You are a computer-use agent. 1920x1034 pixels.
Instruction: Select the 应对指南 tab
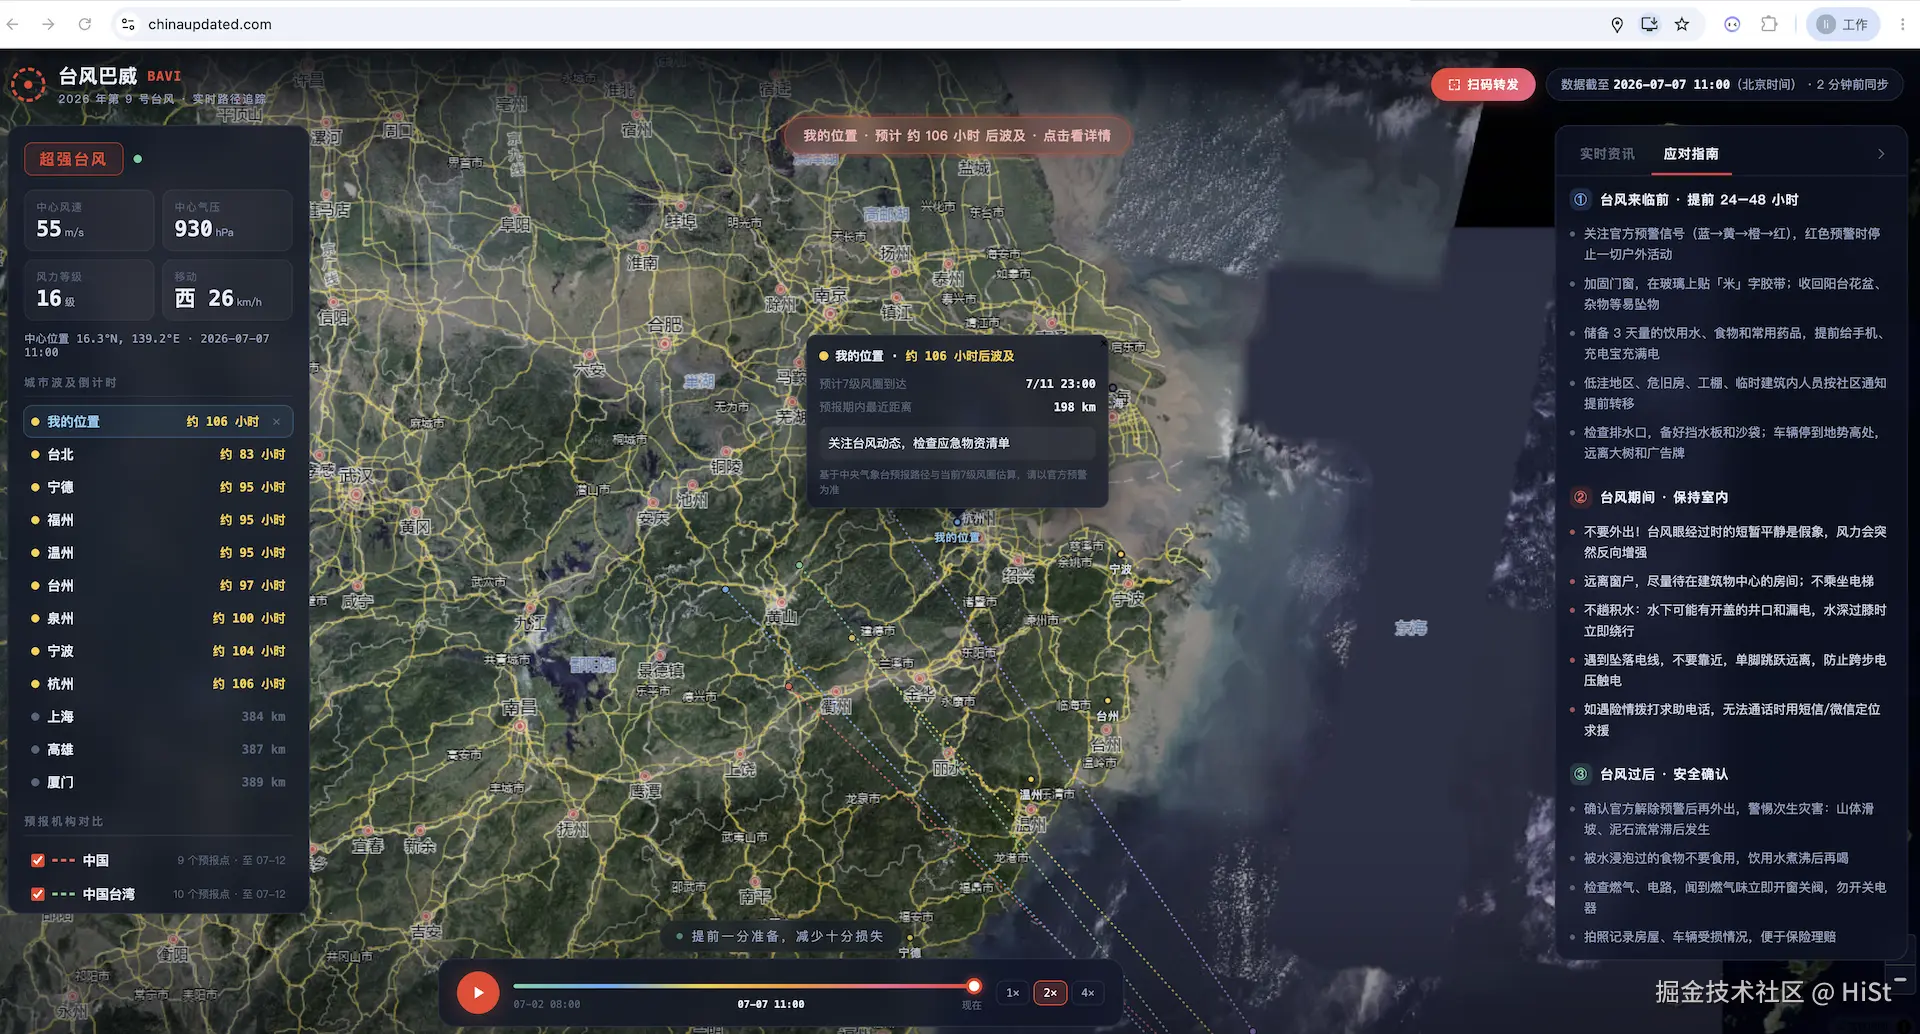point(1691,154)
